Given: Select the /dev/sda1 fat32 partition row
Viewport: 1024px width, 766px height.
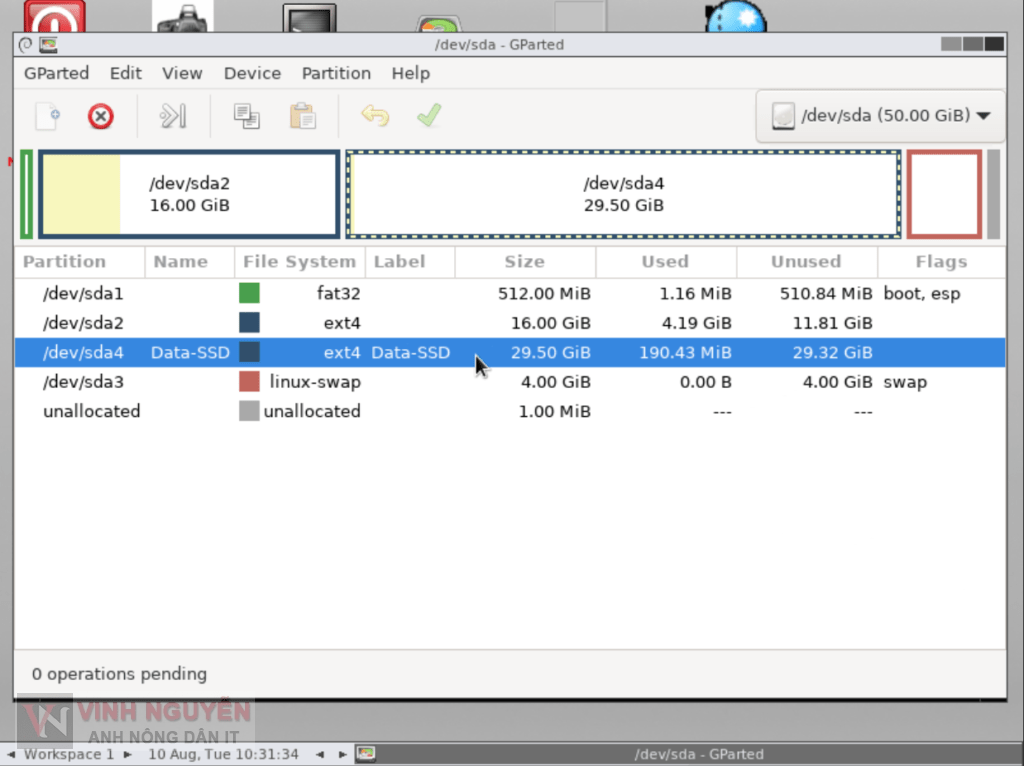Looking at the screenshot, I should pos(300,293).
